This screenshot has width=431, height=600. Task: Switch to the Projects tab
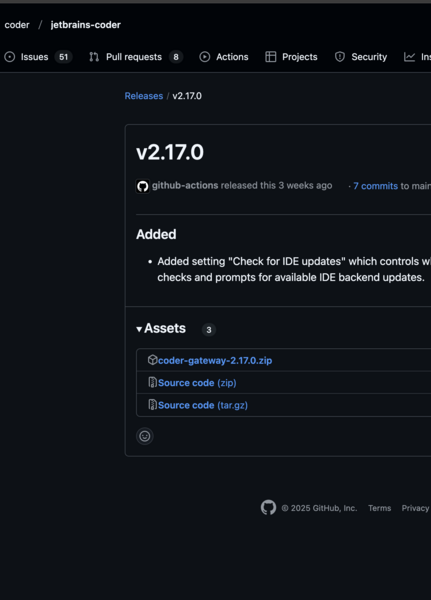point(291,57)
